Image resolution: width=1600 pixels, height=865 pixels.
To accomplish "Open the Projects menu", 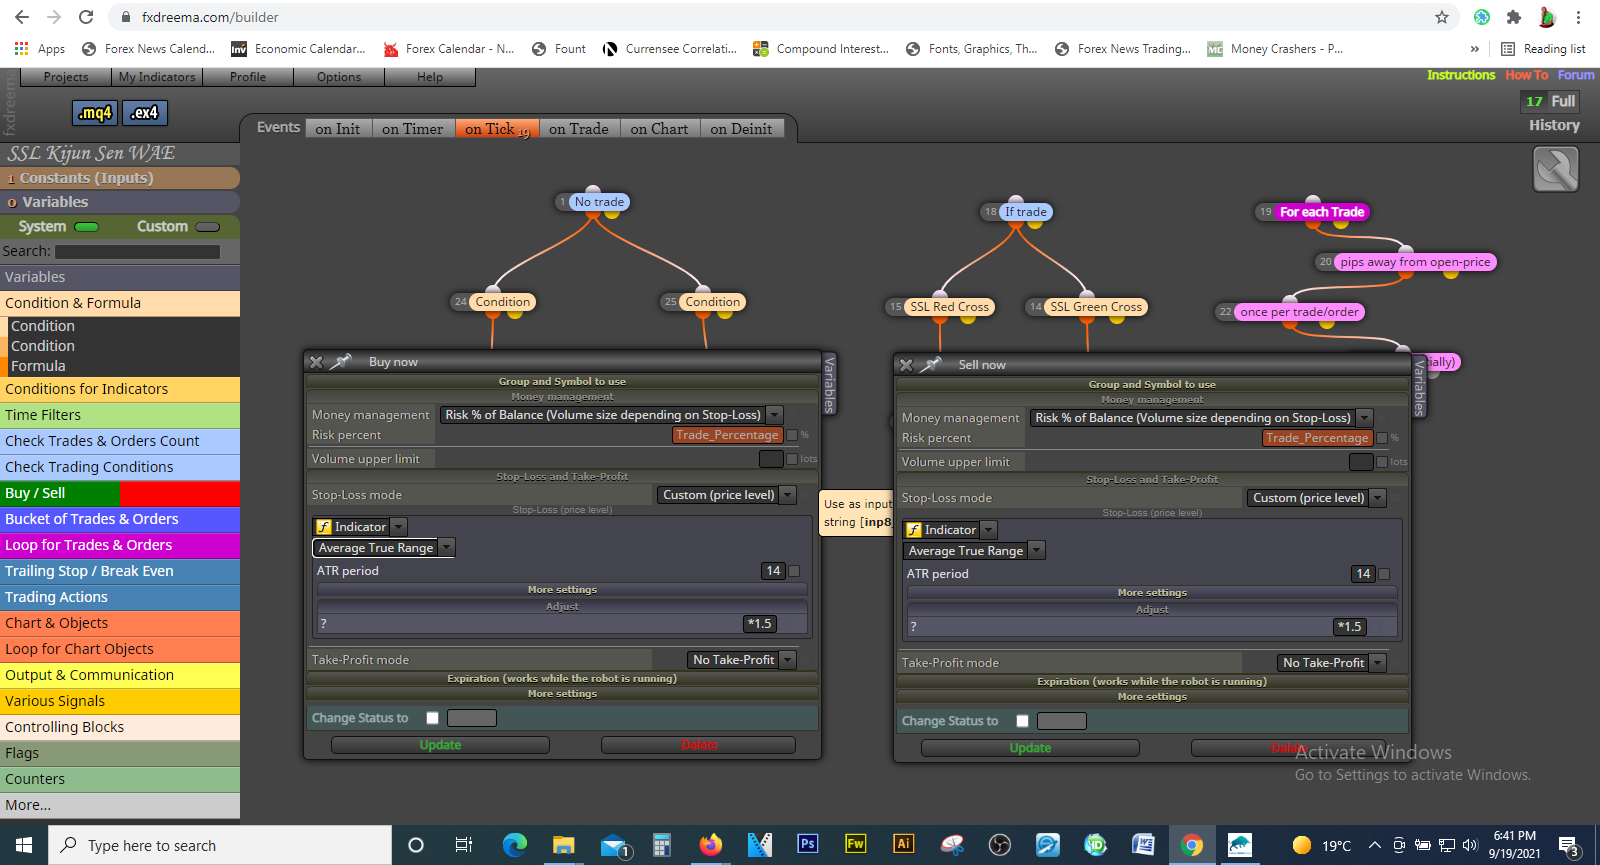I will (x=66, y=77).
